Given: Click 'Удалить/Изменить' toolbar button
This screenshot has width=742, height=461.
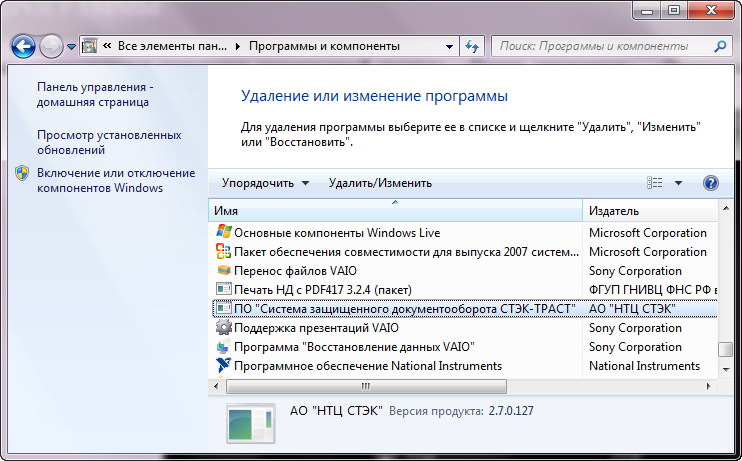Looking at the screenshot, I should pyautogui.click(x=380, y=183).
